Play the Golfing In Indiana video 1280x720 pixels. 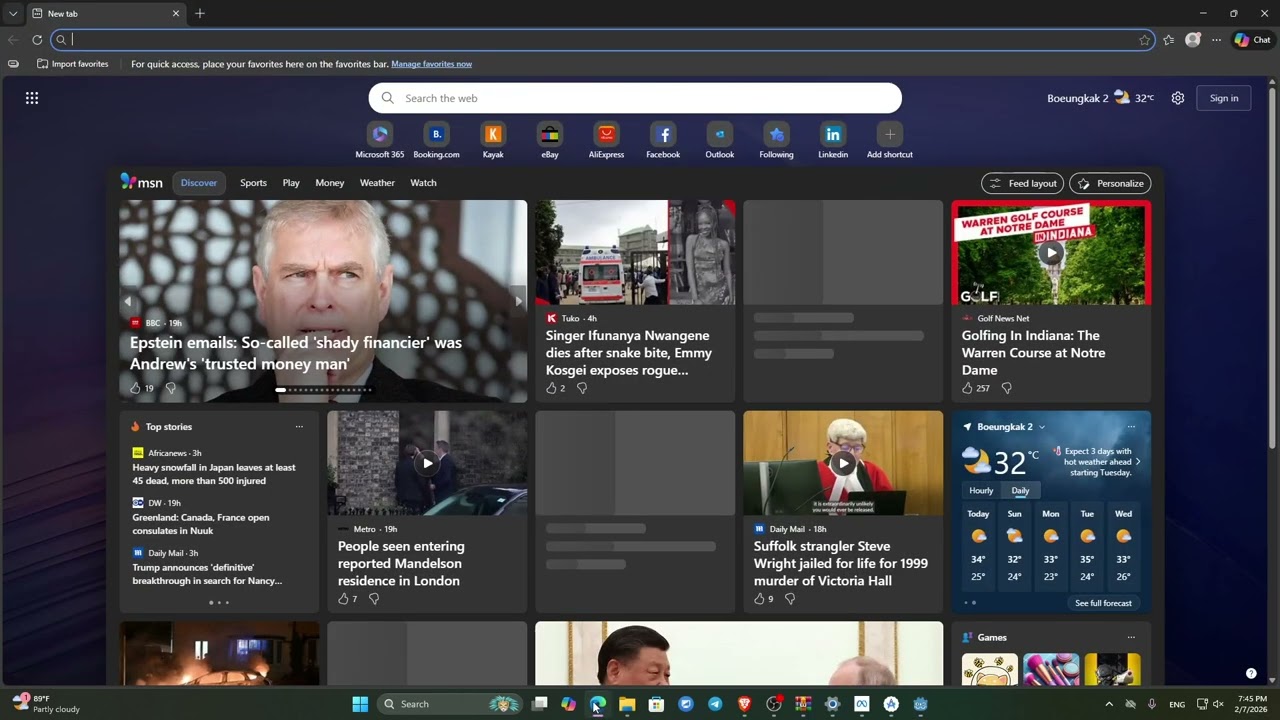pos(1051,253)
